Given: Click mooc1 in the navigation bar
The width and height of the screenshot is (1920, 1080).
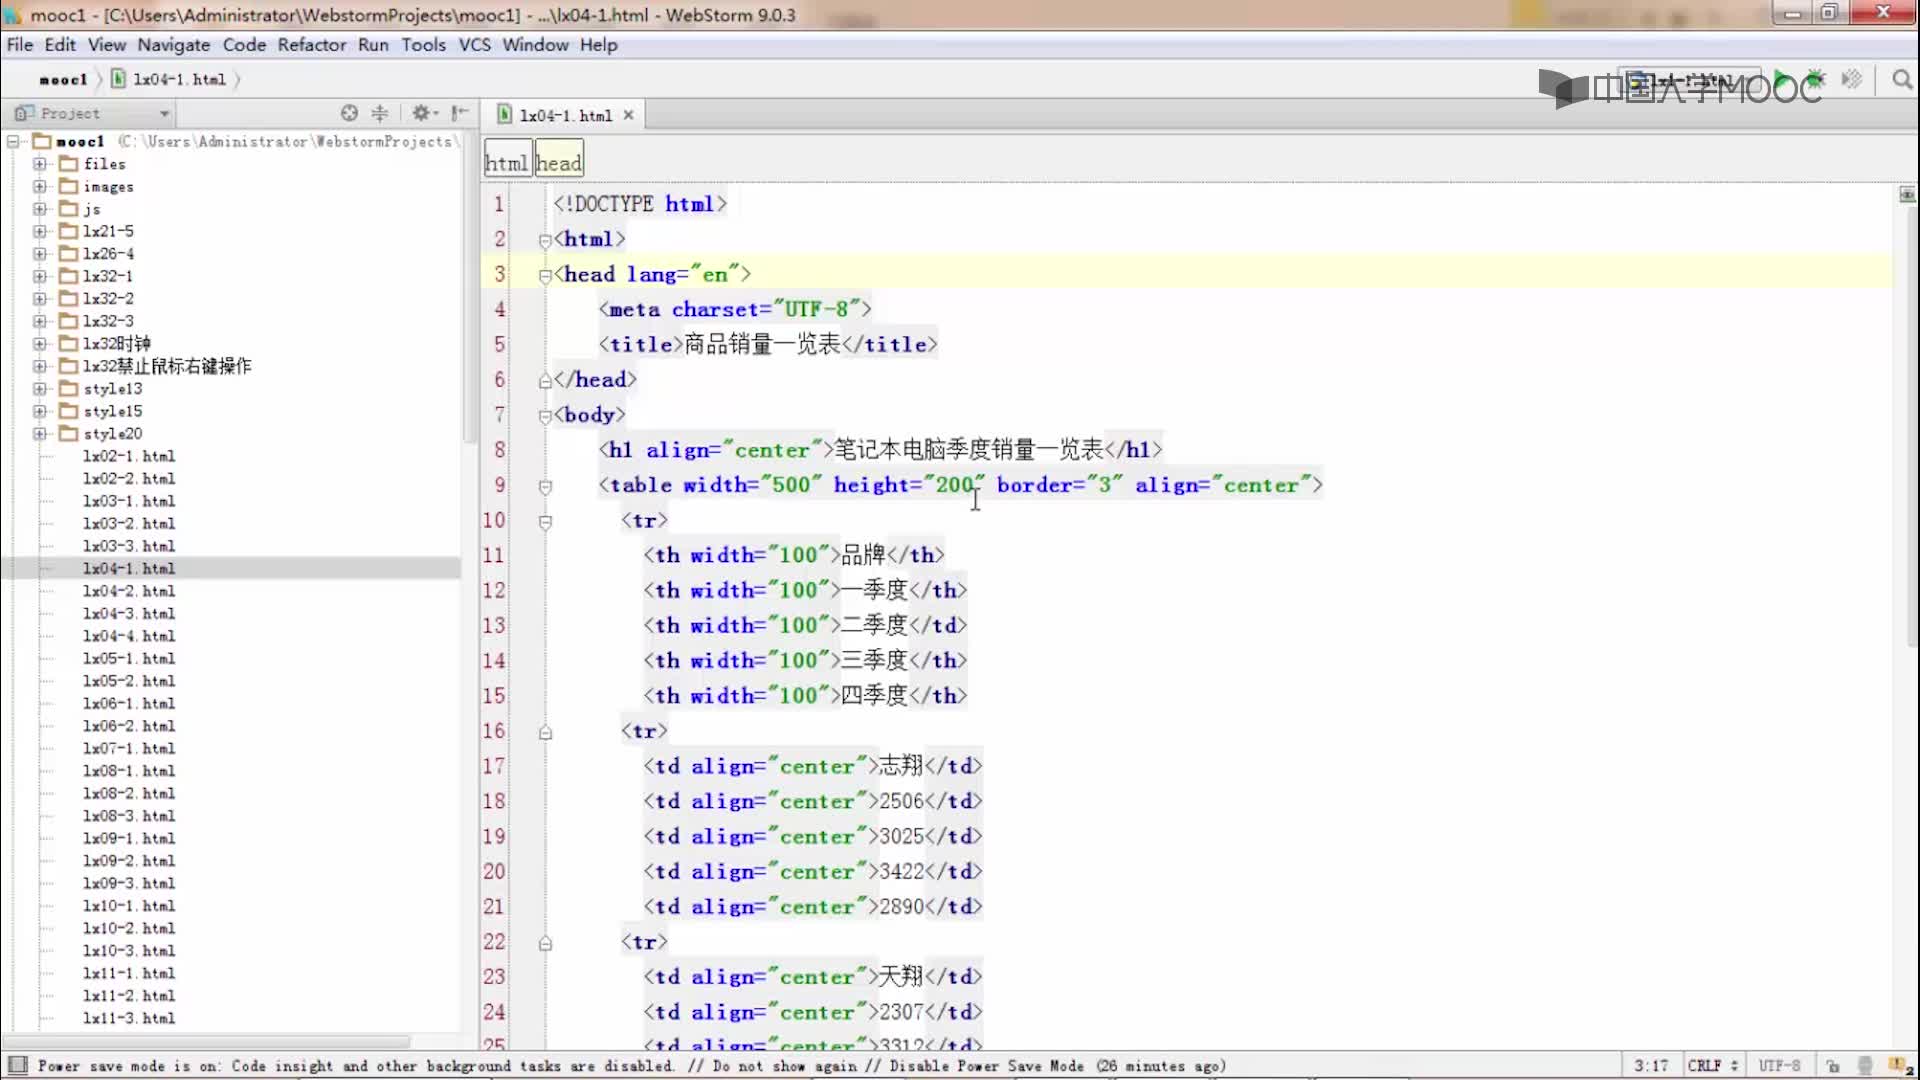Looking at the screenshot, I should 63,80.
